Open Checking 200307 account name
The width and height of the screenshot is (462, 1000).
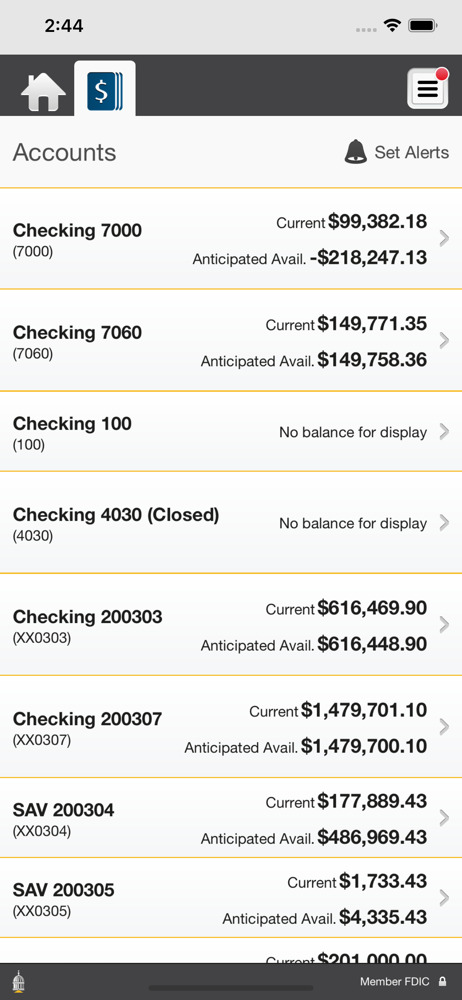[x=87, y=719]
